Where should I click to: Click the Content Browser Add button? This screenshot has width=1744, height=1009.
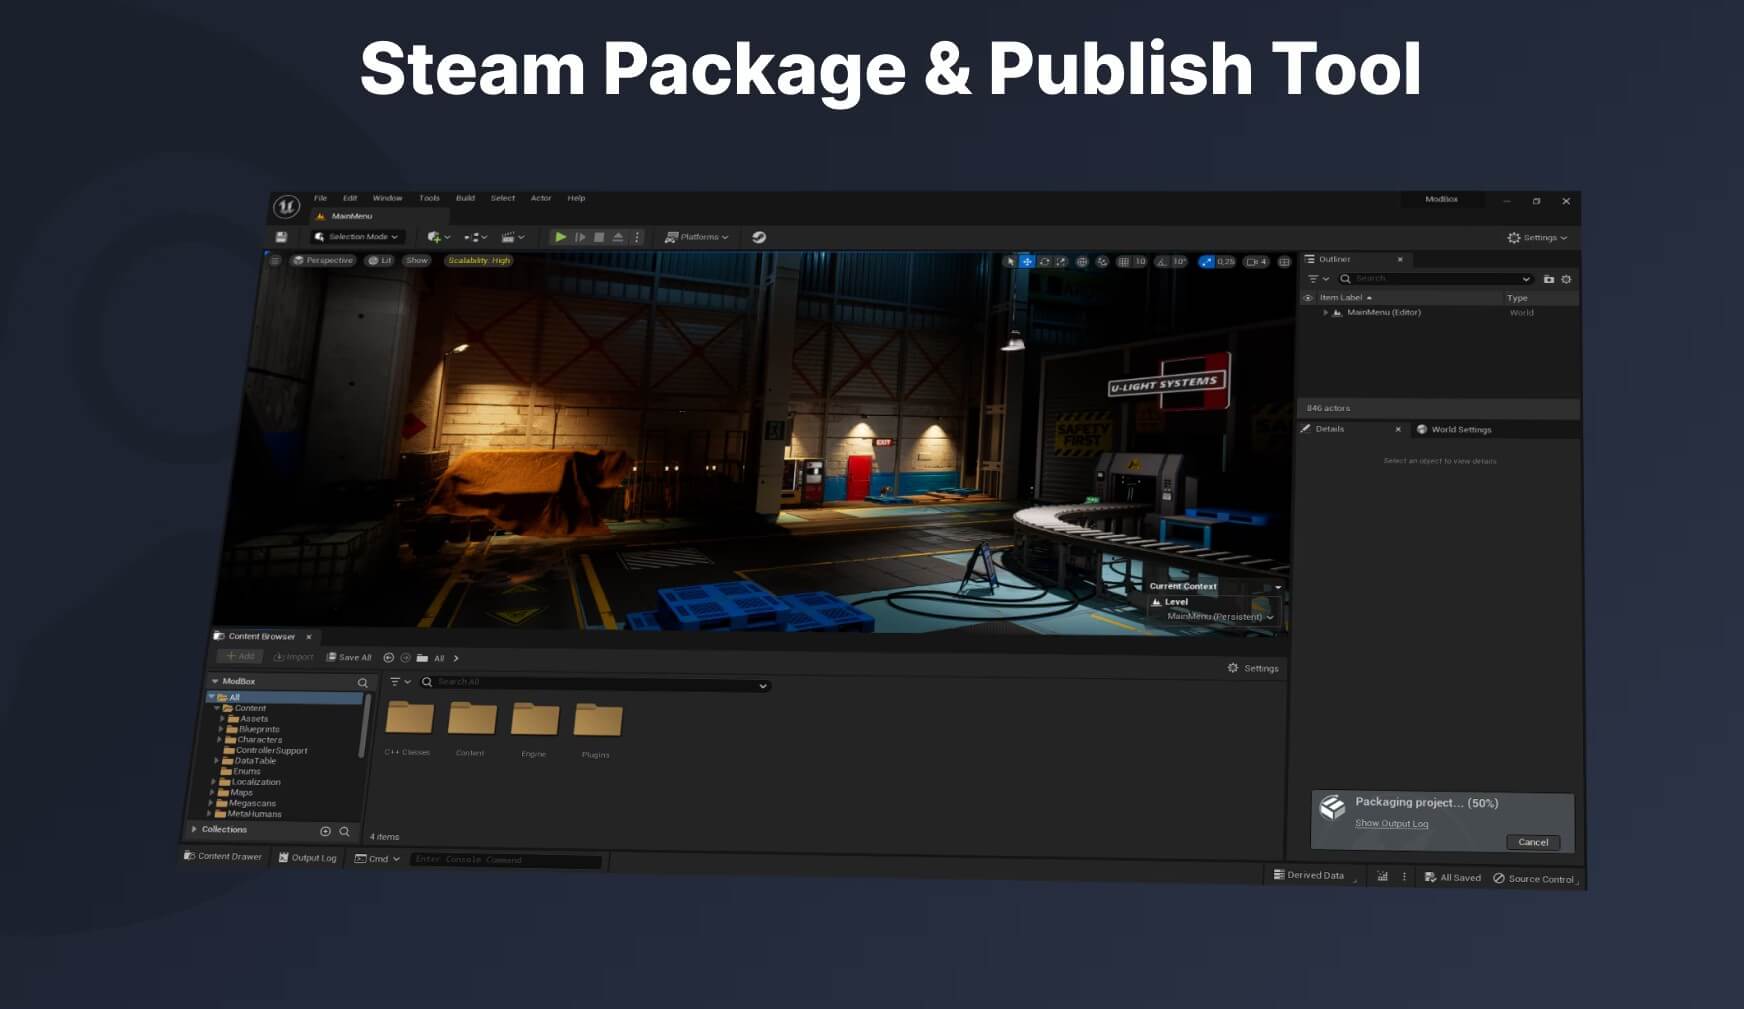(240, 656)
